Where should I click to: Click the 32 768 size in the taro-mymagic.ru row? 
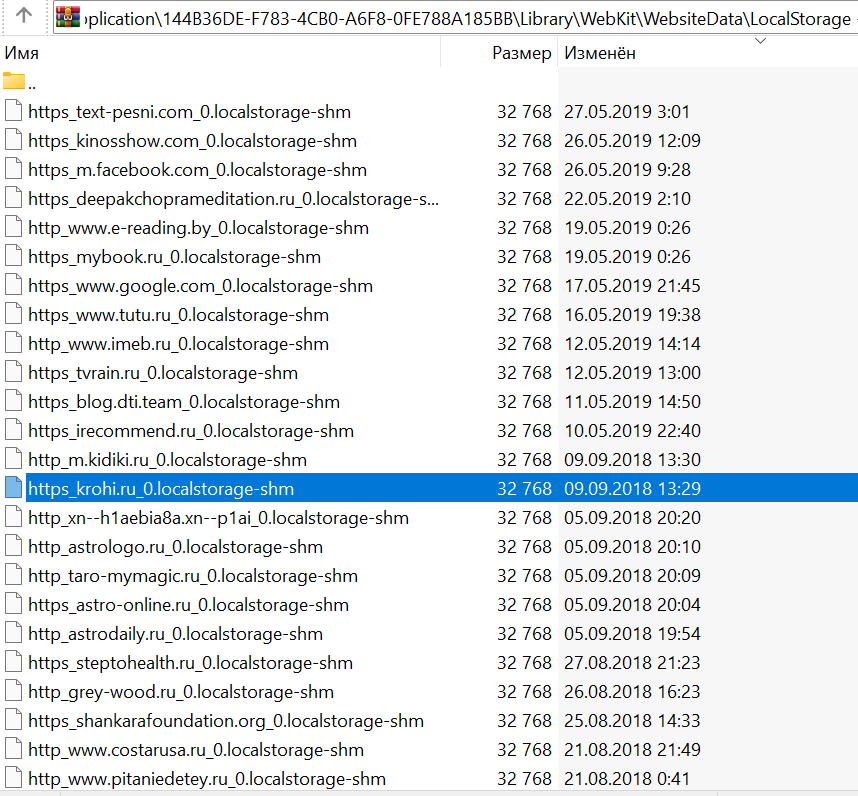(524, 576)
